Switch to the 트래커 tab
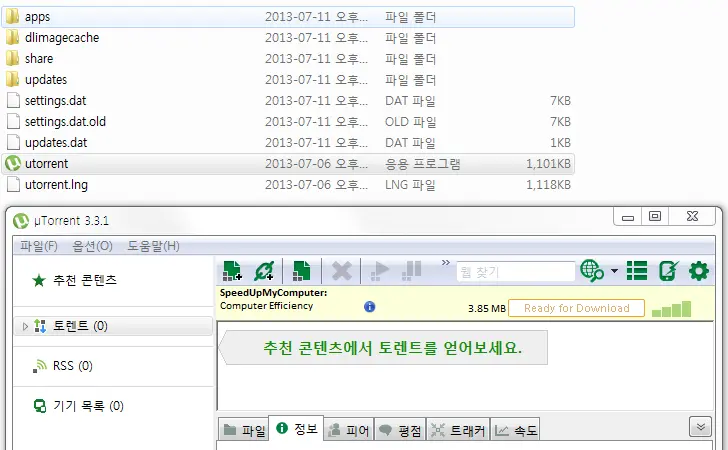The image size is (728, 450). pos(458,431)
